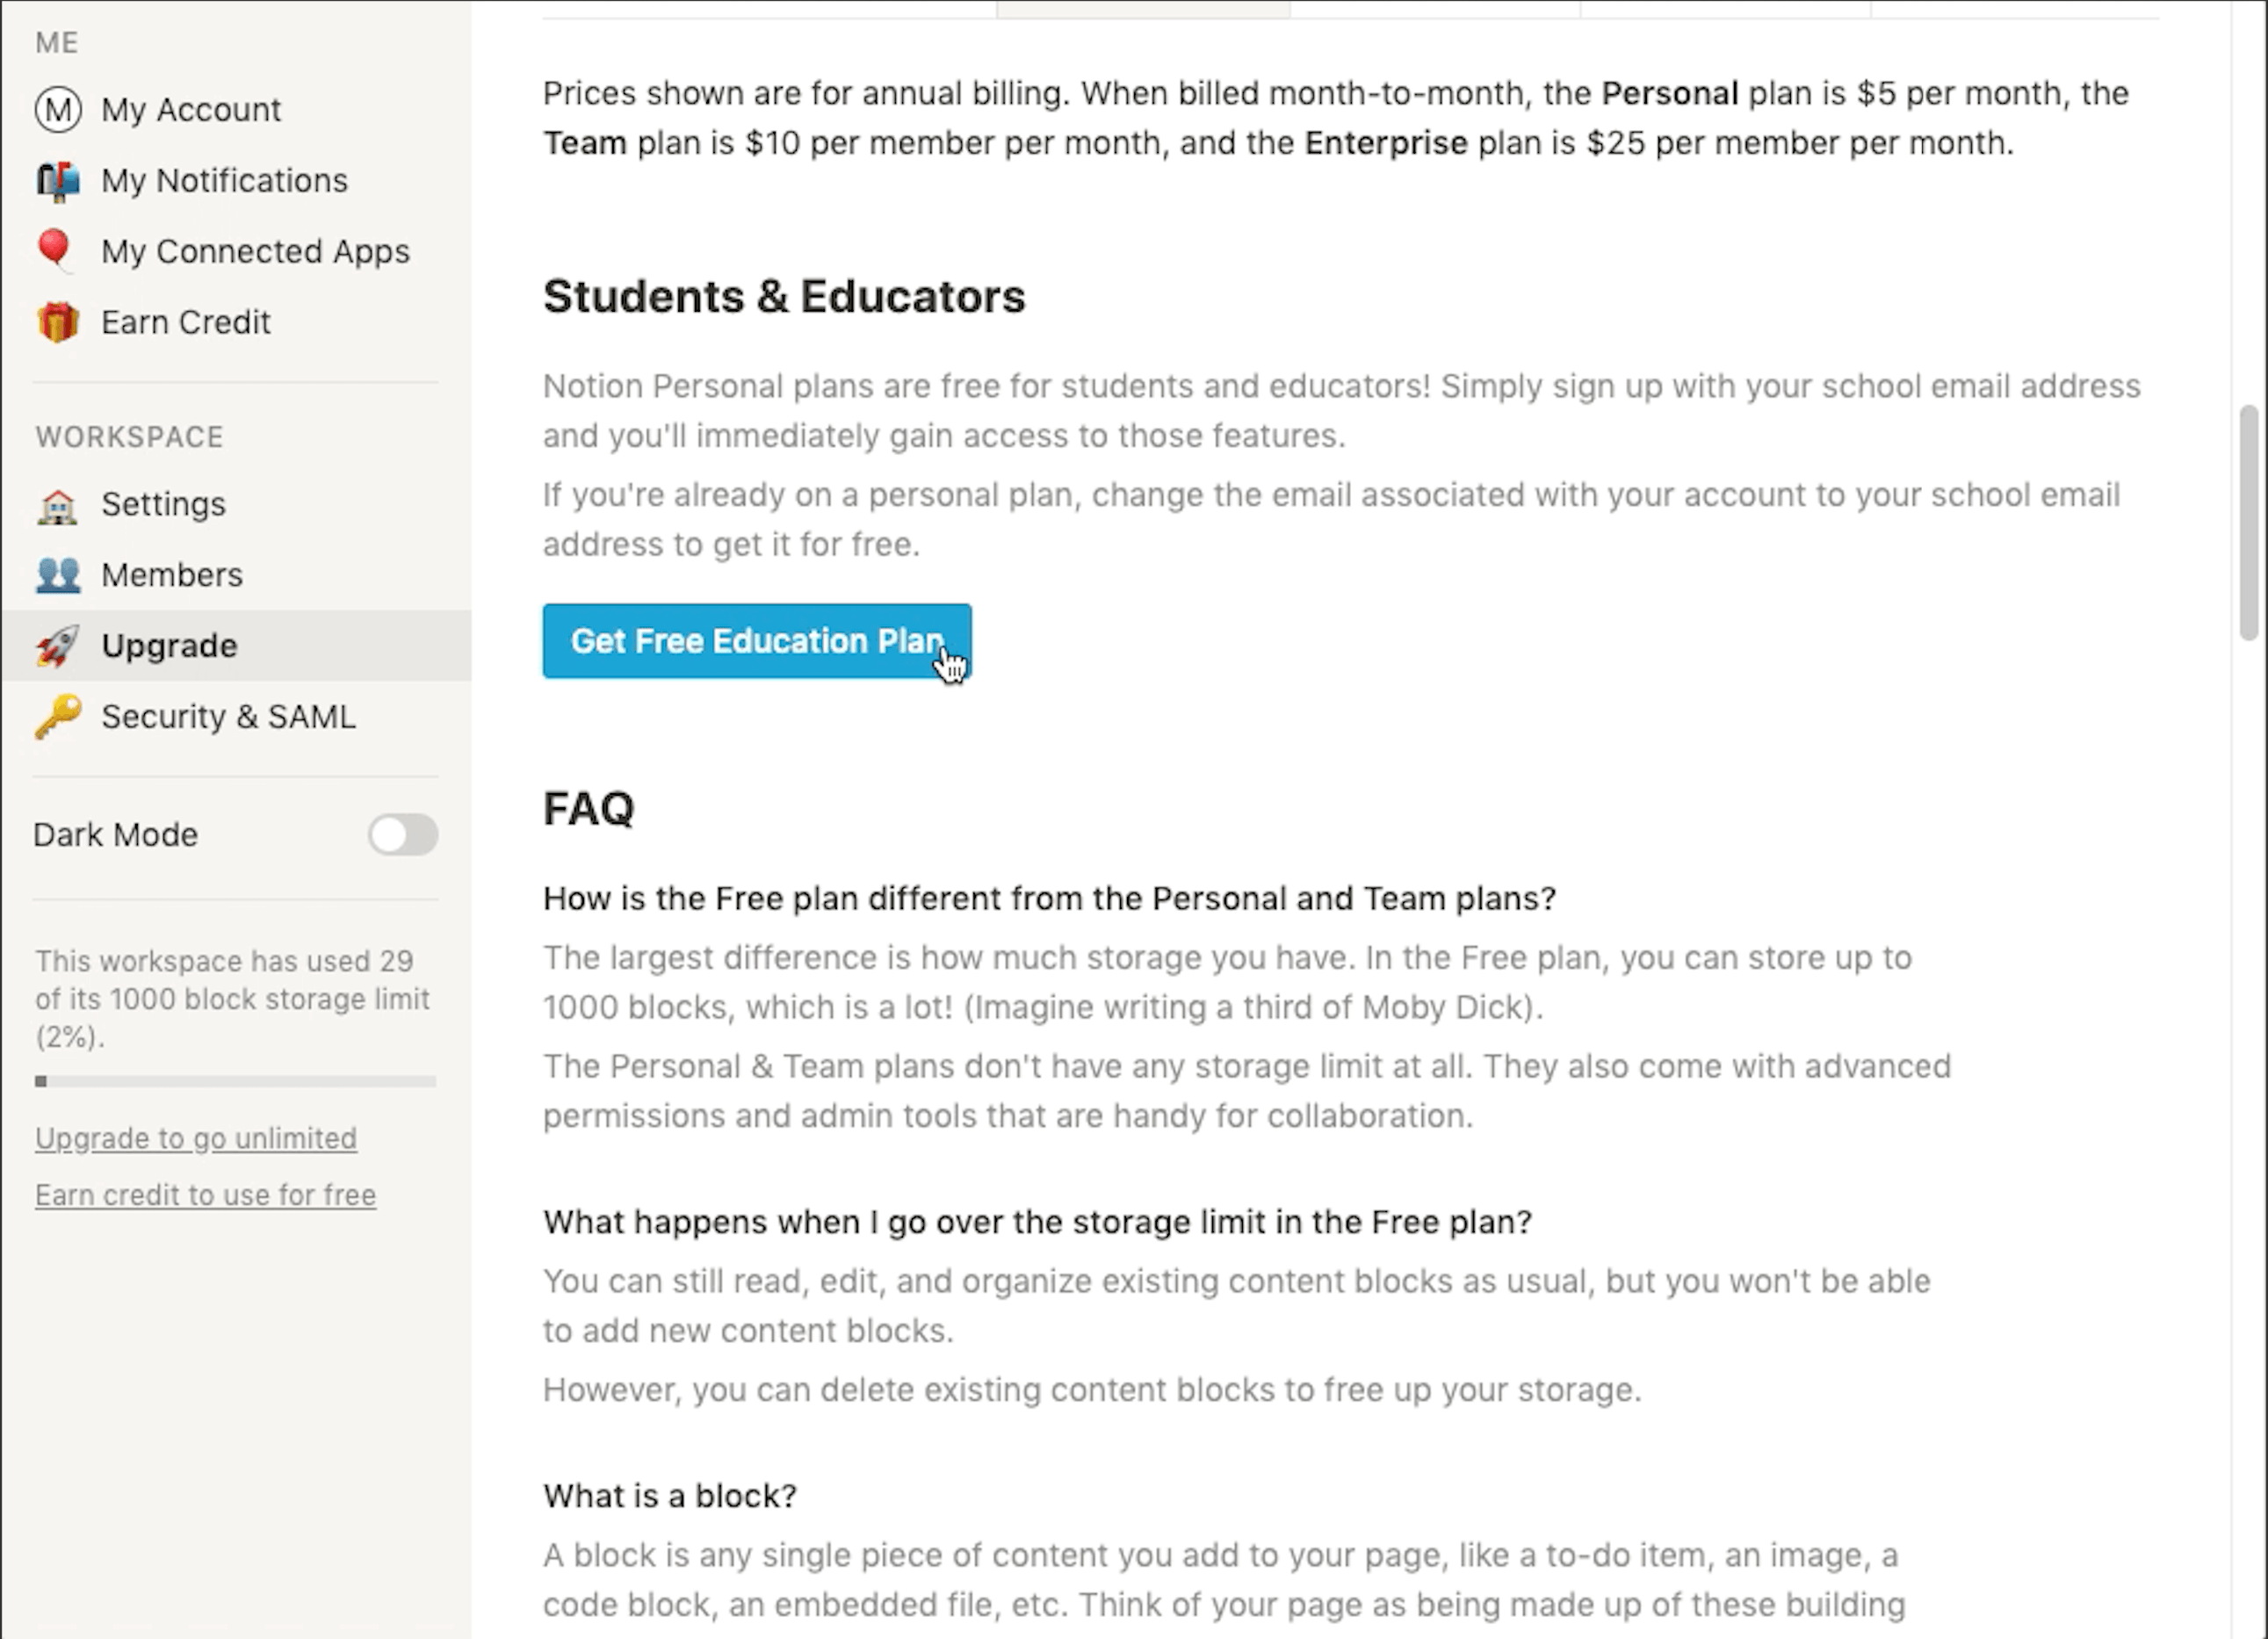
Task: Click the gift icon beside Earn Credit
Action: pos(58,322)
